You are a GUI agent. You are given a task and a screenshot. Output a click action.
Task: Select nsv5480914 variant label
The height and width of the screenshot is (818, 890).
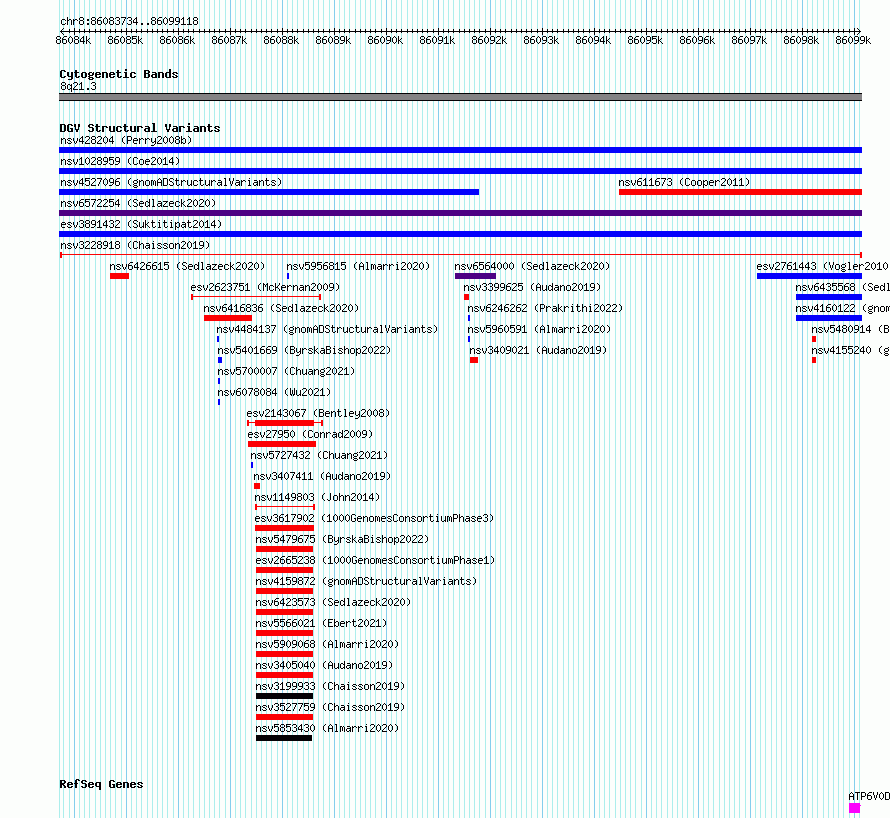(850, 329)
